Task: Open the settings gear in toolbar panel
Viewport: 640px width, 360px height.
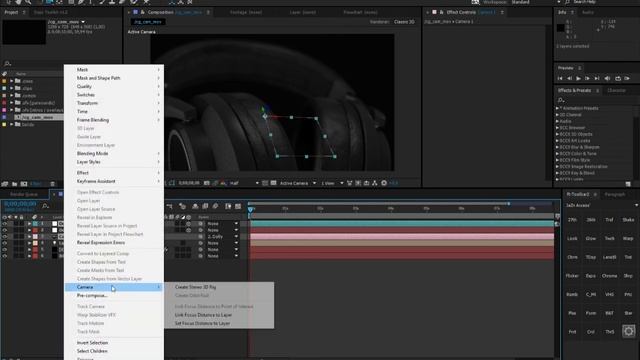Action: point(629,331)
